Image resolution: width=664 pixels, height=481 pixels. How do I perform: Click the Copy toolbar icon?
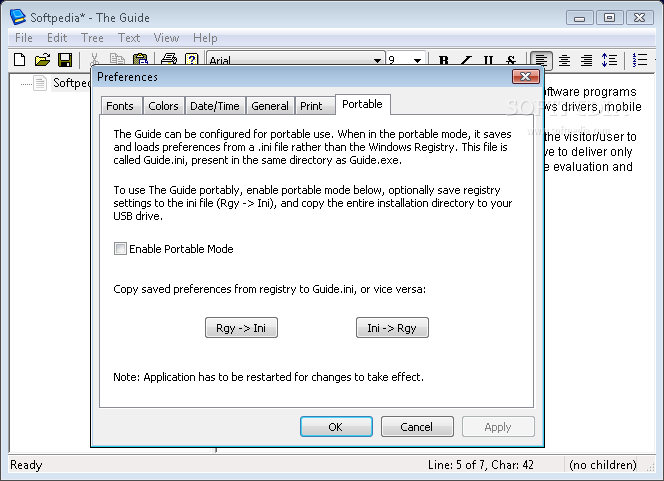[x=117, y=60]
